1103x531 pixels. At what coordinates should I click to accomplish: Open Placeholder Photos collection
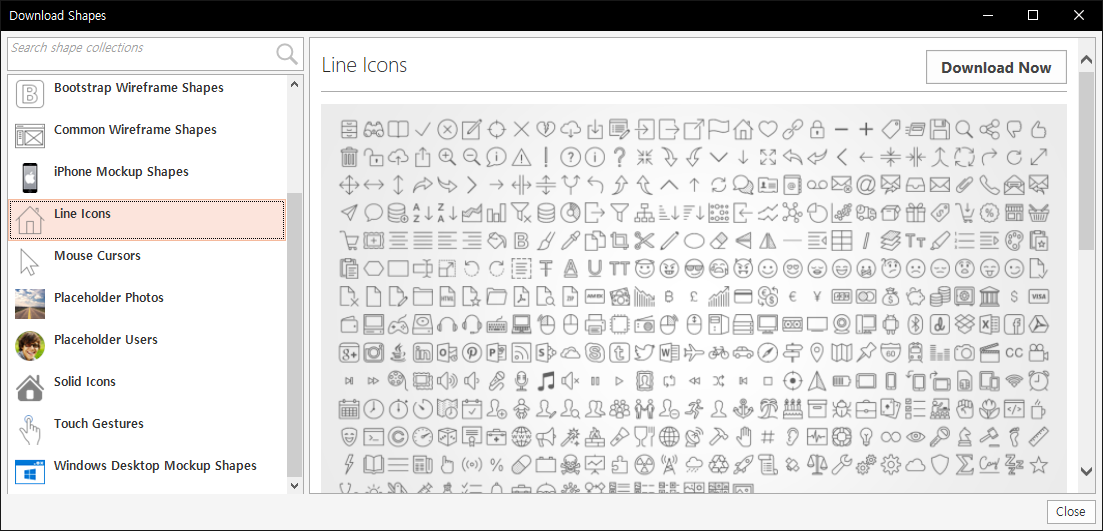(x=148, y=304)
